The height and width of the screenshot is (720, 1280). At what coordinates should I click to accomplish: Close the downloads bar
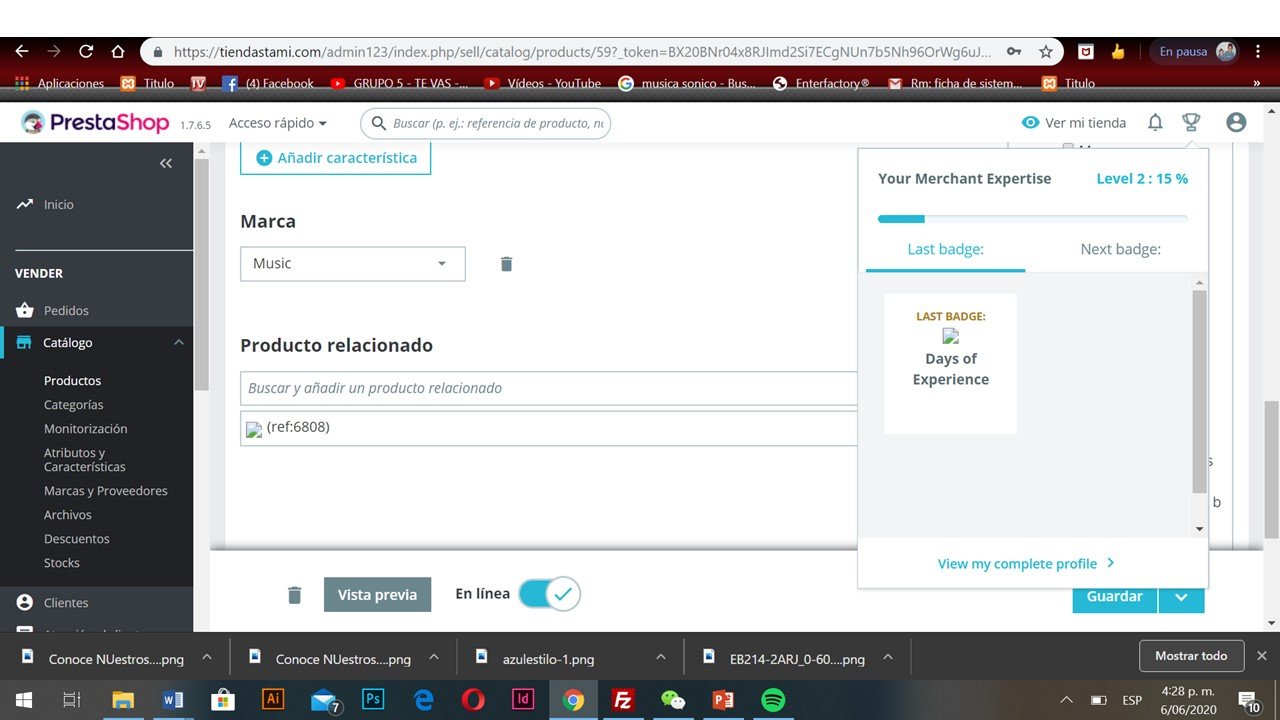pos(1261,656)
